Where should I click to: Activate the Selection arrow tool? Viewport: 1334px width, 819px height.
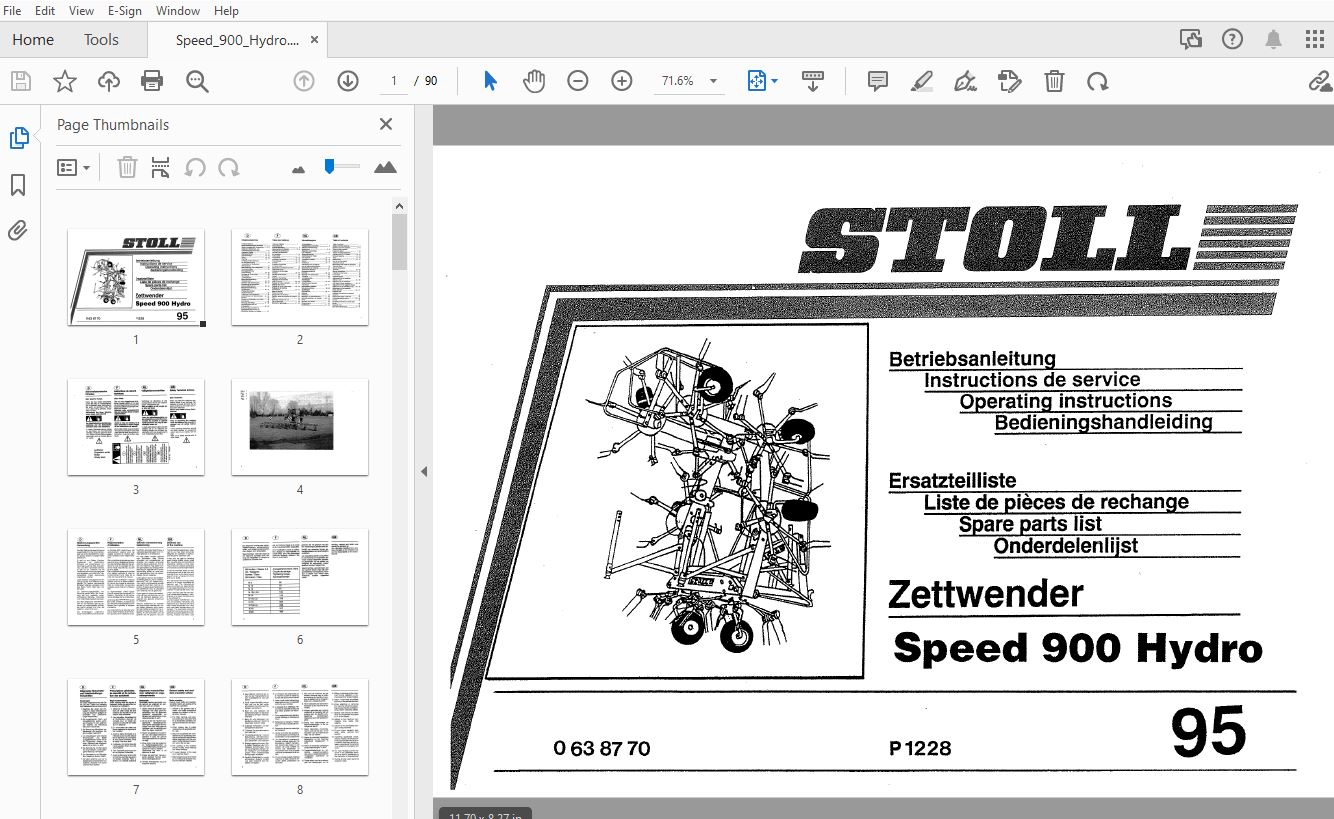490,81
